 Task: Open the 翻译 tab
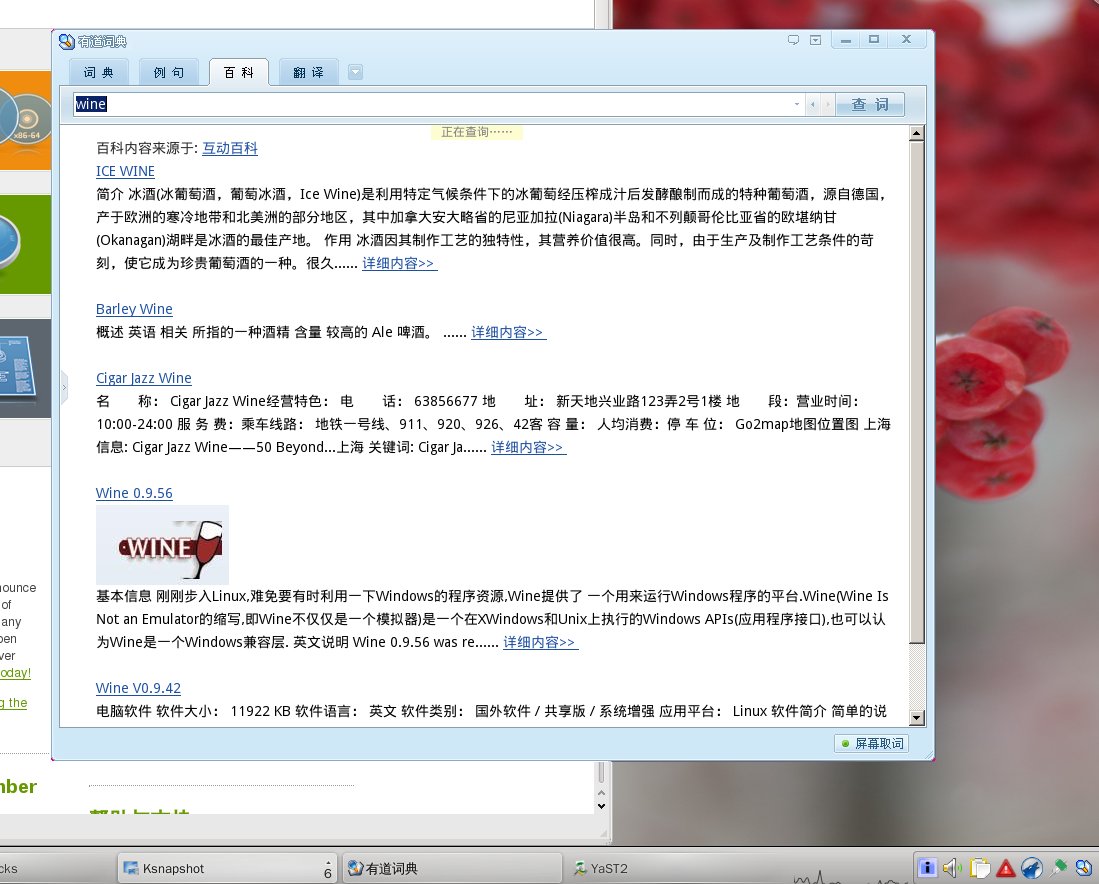[x=309, y=72]
